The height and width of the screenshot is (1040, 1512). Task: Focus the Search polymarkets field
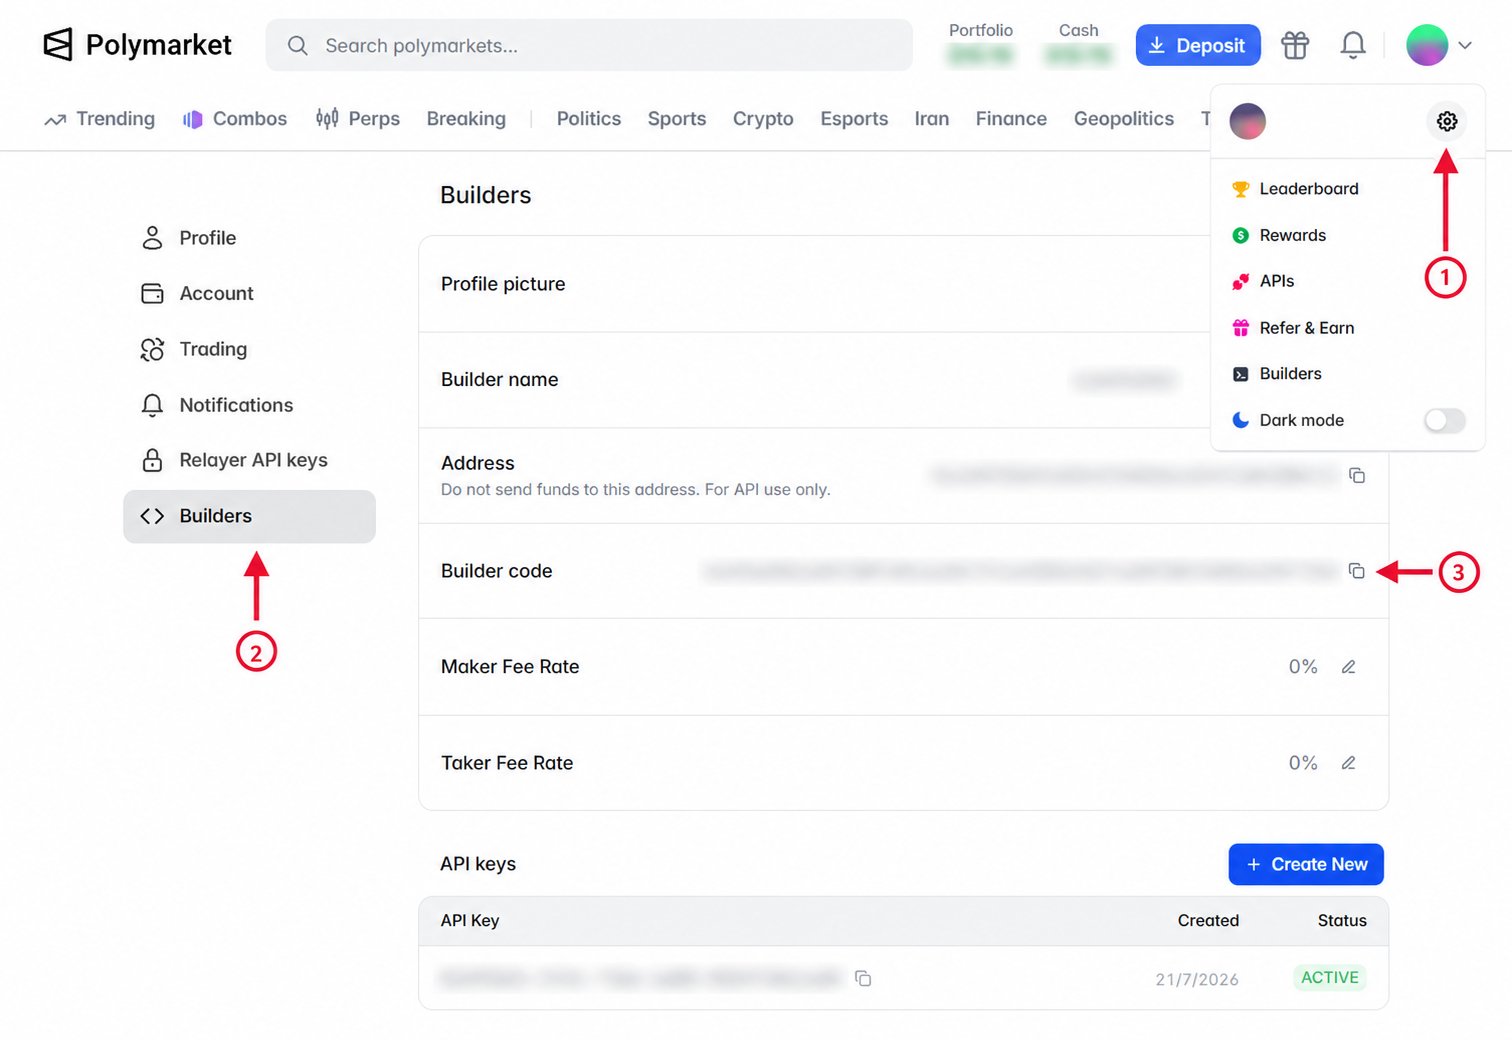coord(589,46)
